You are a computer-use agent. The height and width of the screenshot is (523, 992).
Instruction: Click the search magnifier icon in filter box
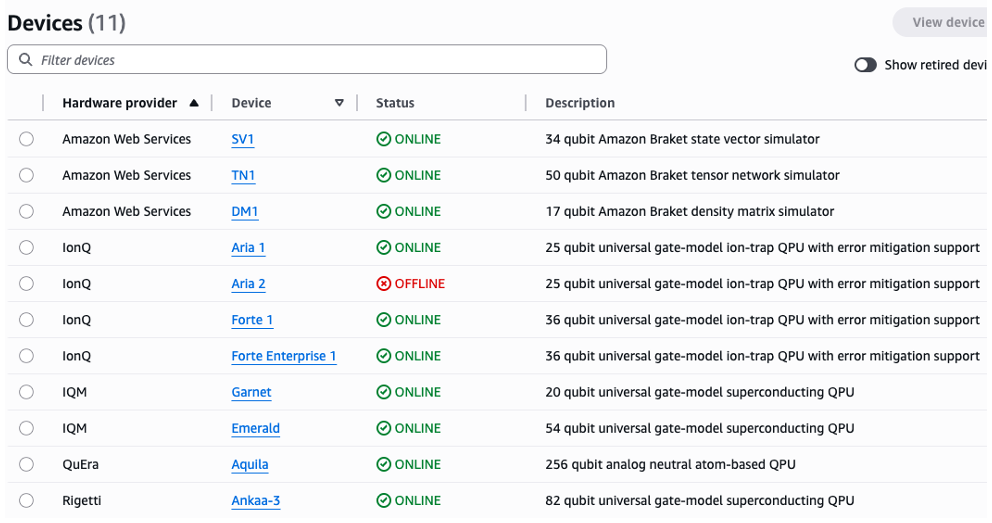[x=26, y=60]
